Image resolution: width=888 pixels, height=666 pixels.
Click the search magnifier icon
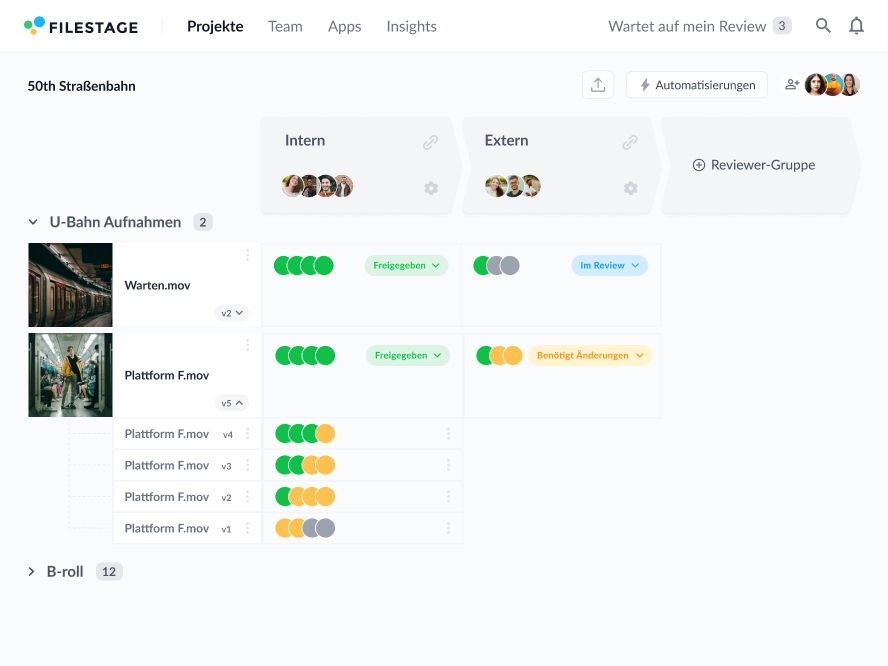click(823, 26)
